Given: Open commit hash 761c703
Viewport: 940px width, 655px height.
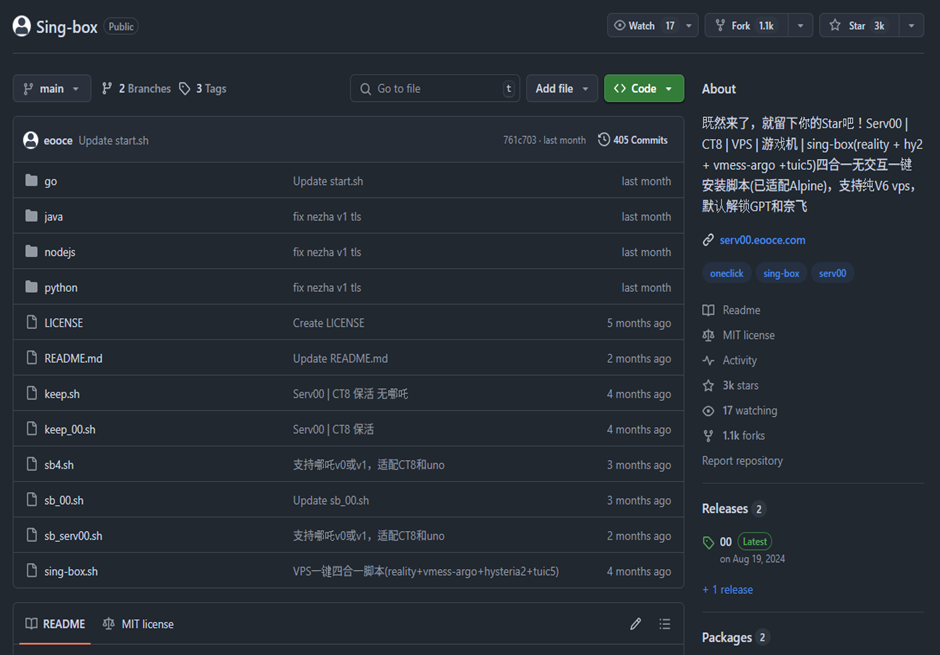Looking at the screenshot, I should pos(519,140).
